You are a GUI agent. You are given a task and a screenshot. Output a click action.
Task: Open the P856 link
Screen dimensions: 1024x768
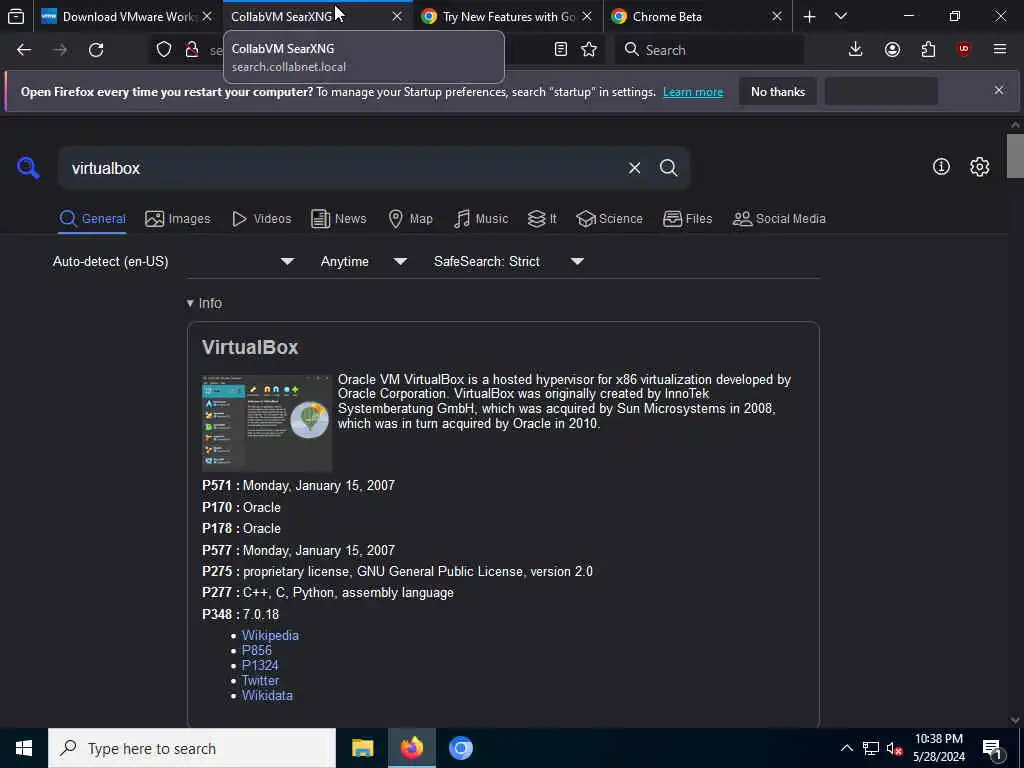pos(257,650)
